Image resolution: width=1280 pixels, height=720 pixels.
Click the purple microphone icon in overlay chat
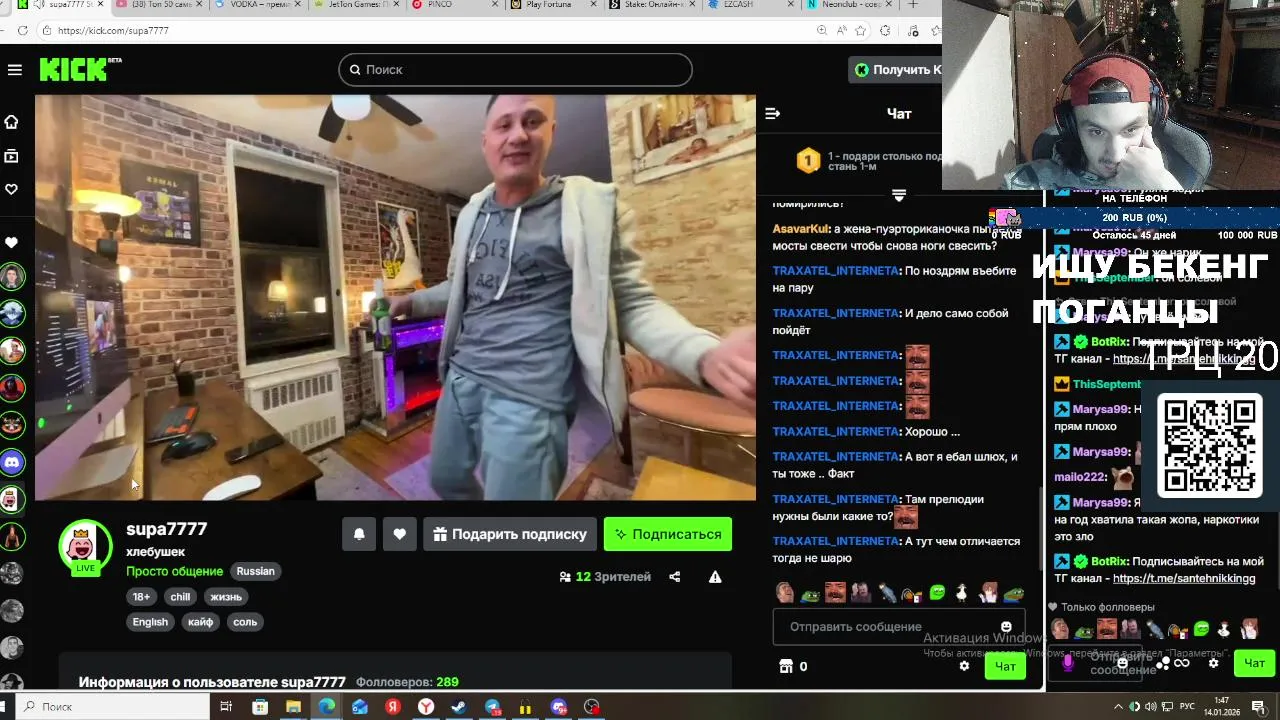point(1068,662)
